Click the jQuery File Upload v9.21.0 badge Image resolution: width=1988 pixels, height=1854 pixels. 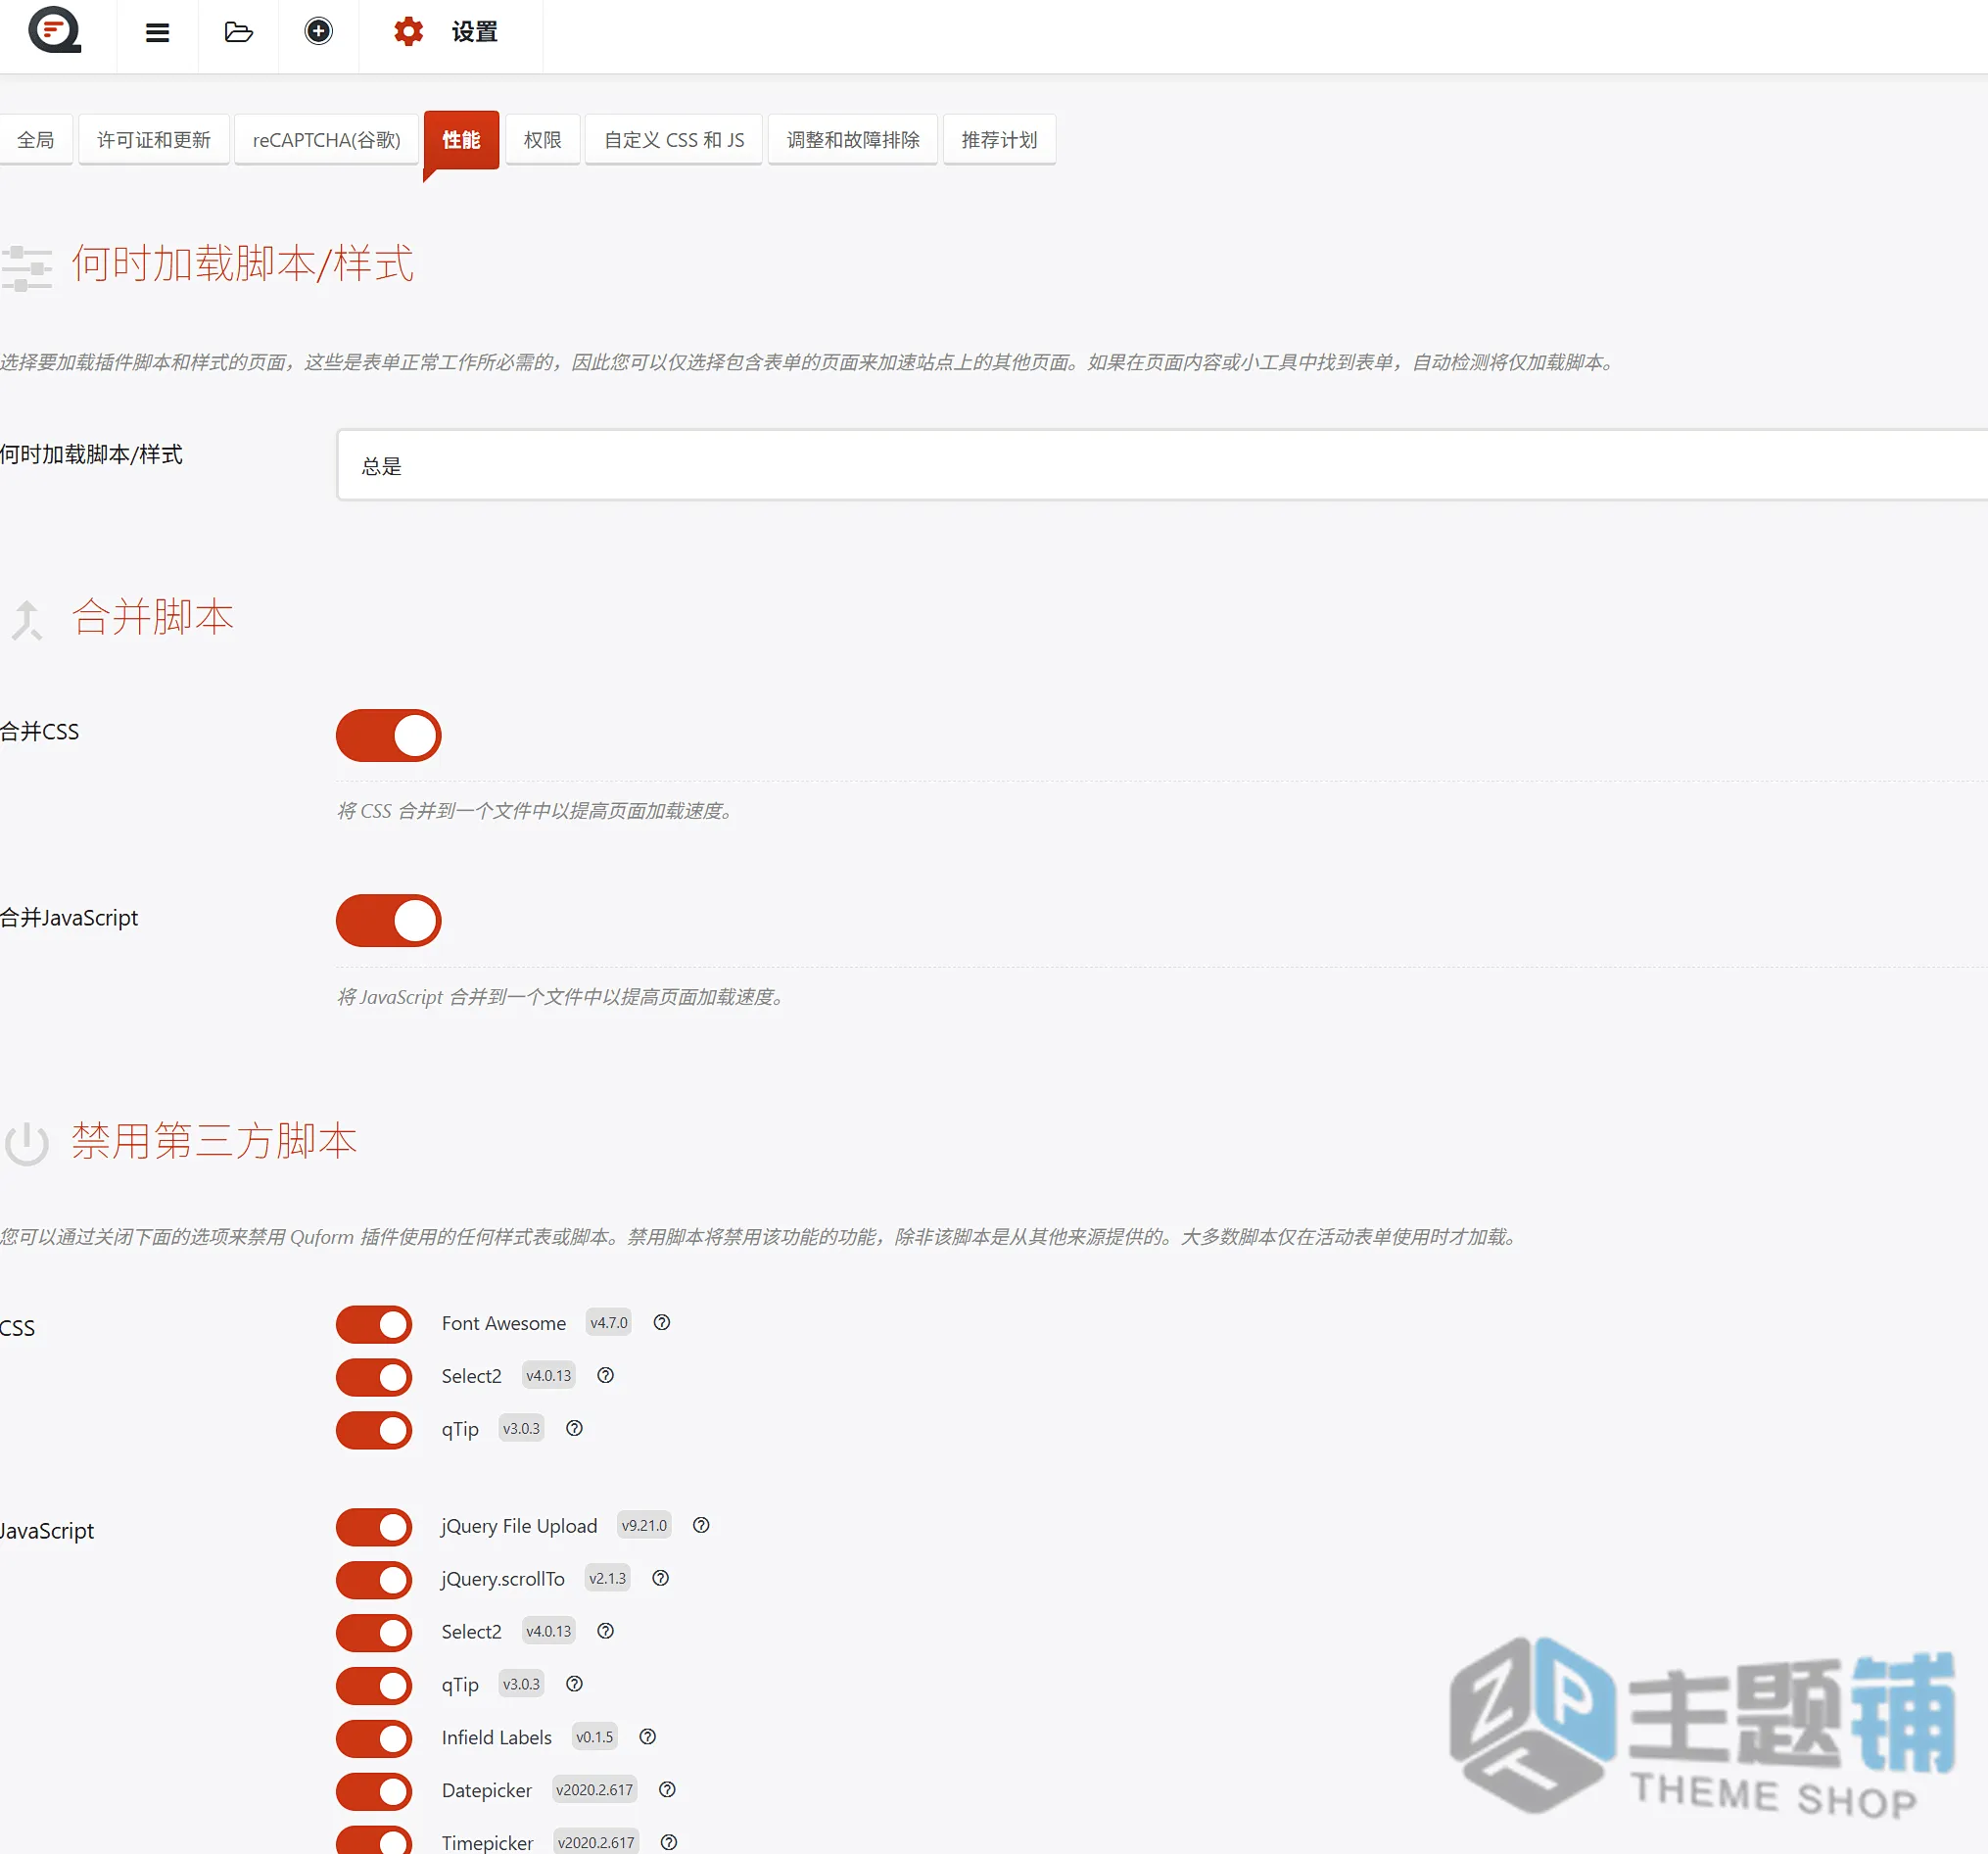[x=643, y=1525]
